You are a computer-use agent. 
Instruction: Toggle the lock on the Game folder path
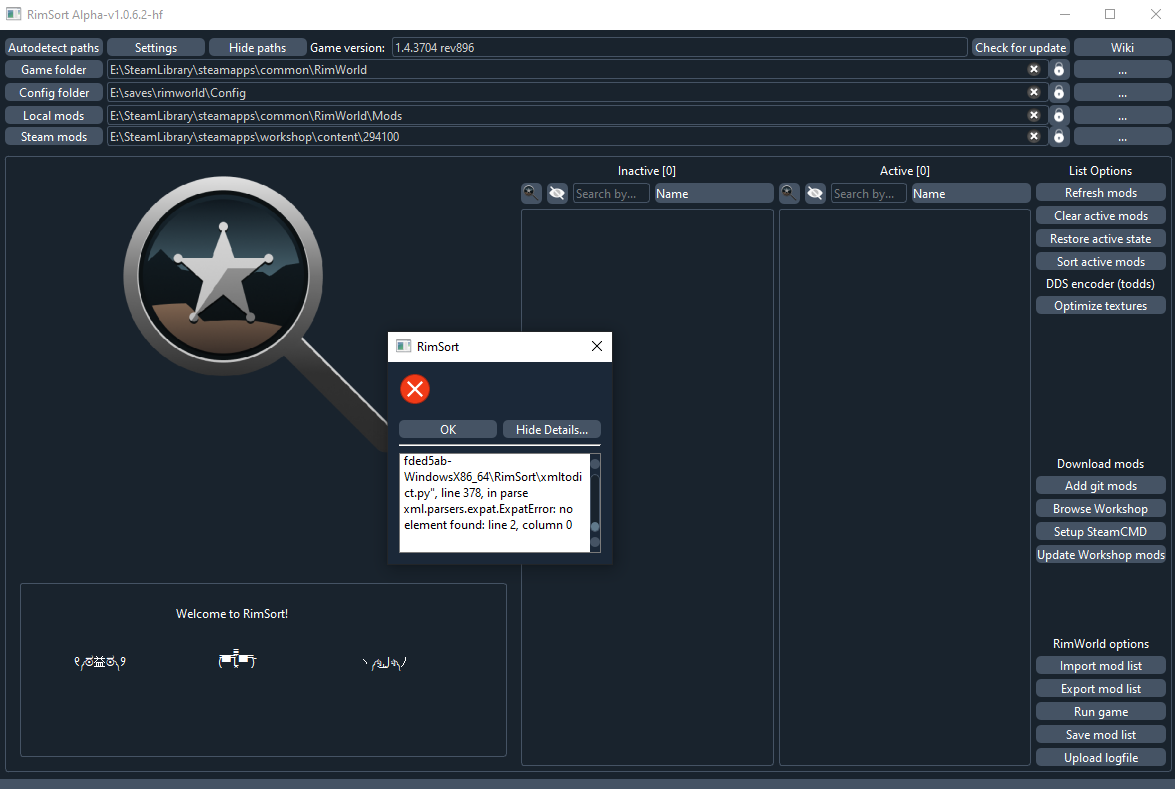pos(1058,69)
